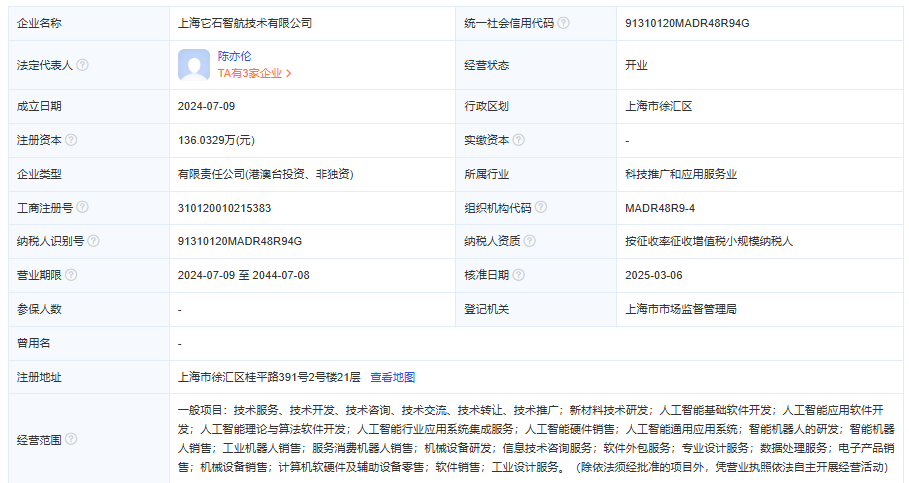Select 按征收率征收增值税小规模纳税人 value

709,241
